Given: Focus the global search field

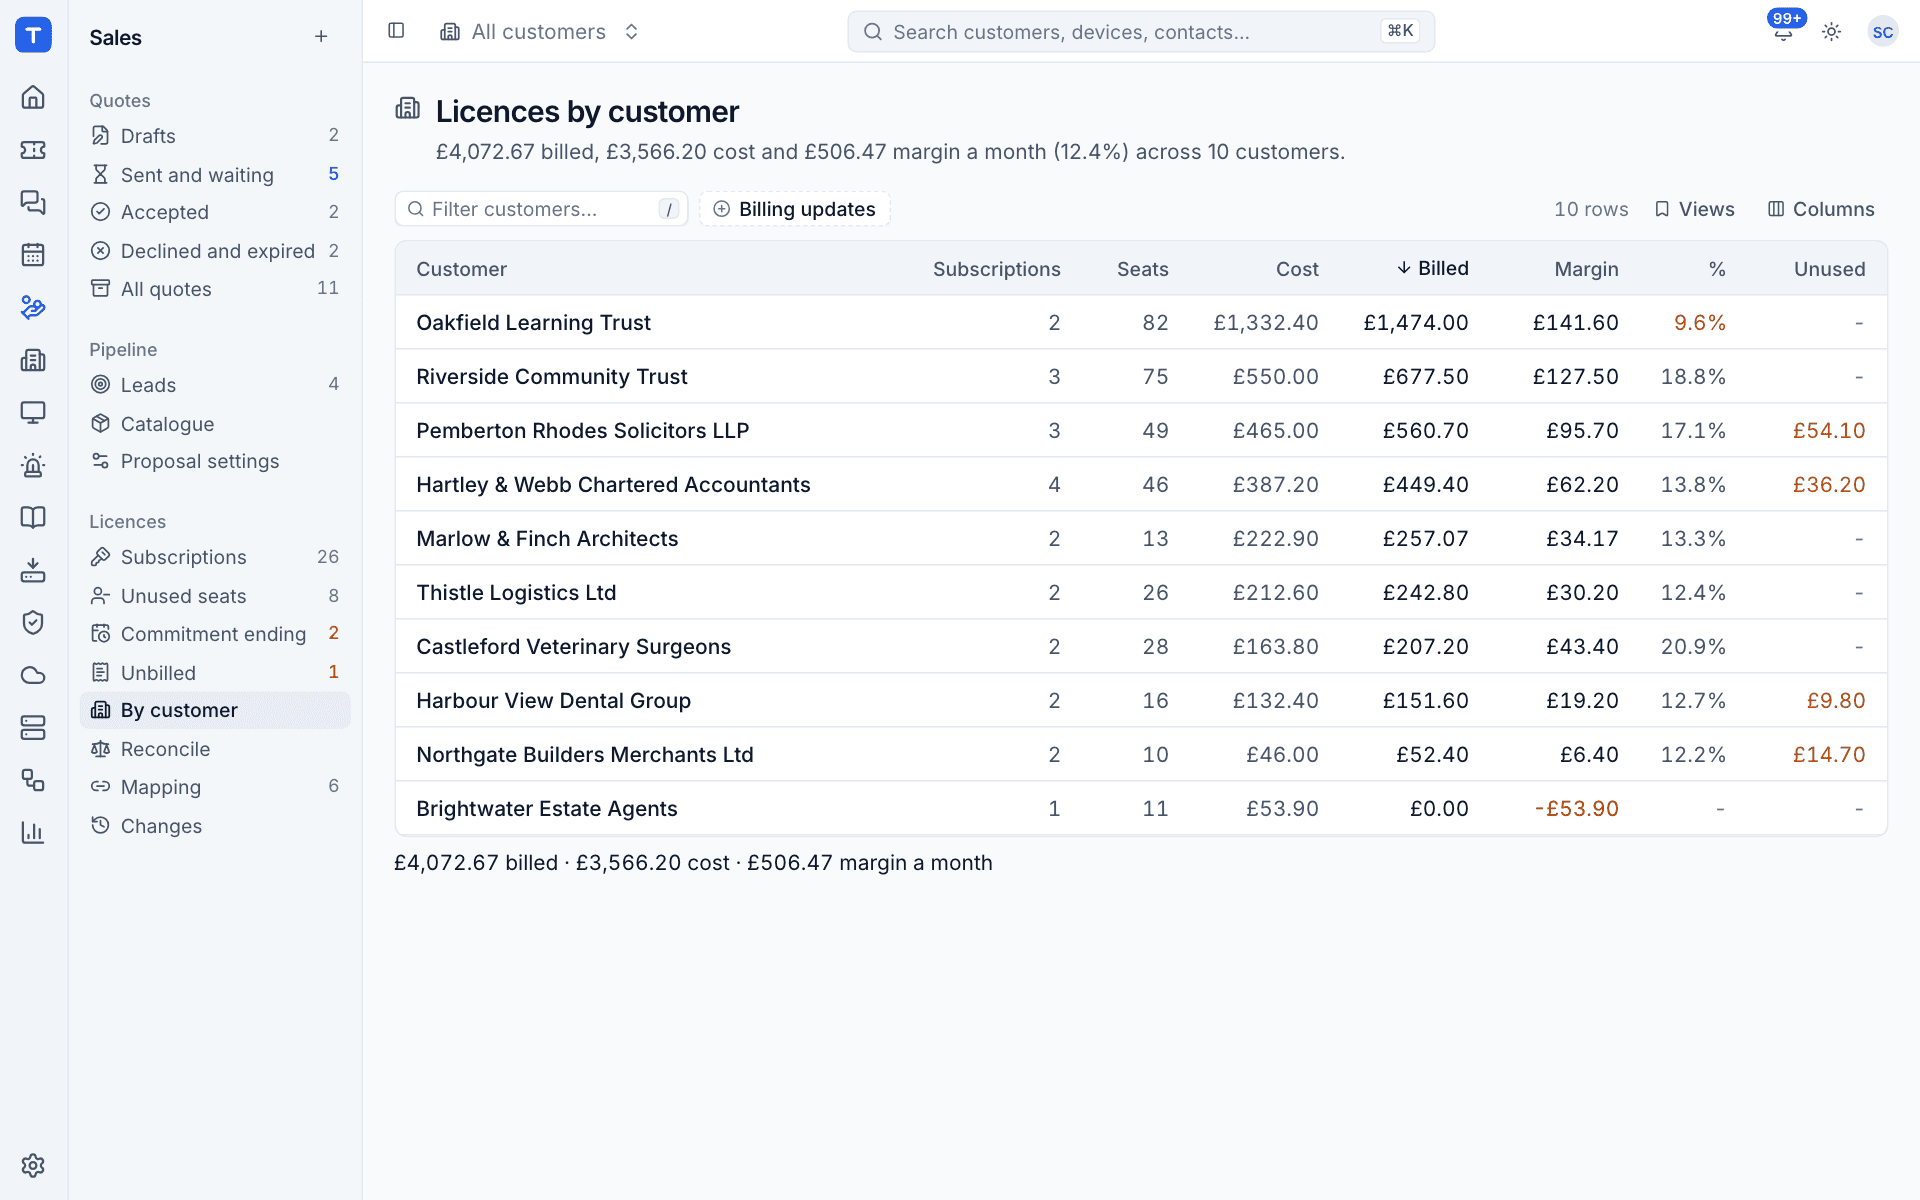Looking at the screenshot, I should [x=1141, y=32].
